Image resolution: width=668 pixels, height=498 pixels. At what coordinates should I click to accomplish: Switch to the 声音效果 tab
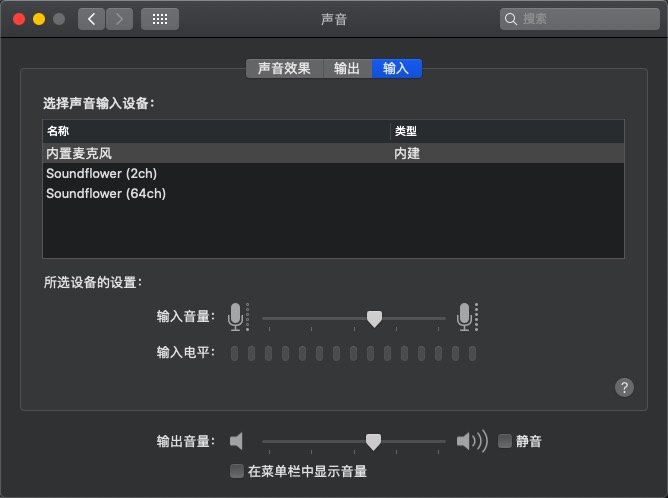pyautogui.click(x=284, y=69)
